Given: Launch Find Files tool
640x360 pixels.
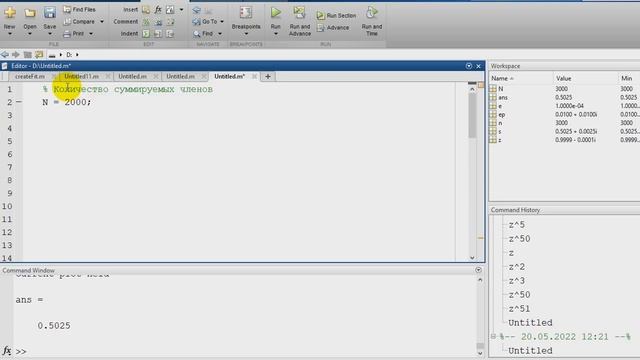Looking at the screenshot, I should [x=80, y=9].
